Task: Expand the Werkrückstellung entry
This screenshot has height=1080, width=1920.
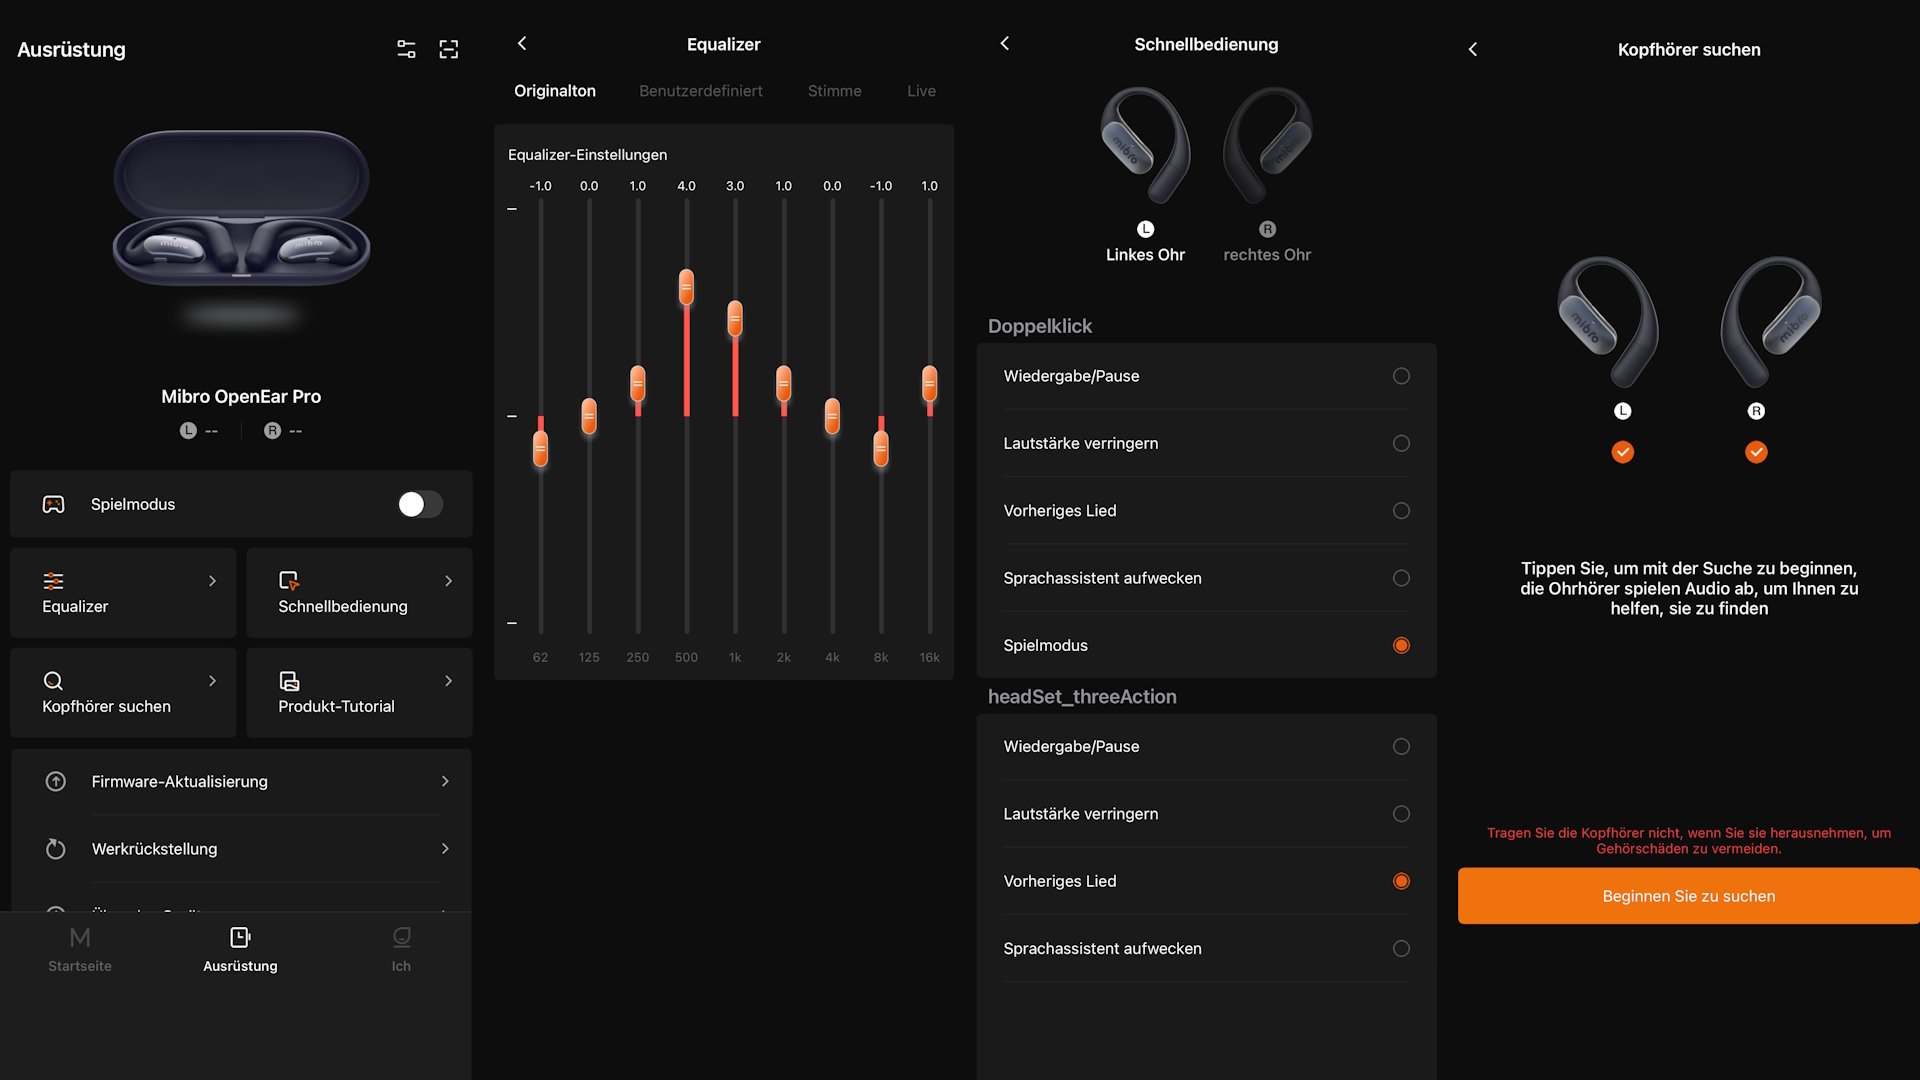Action: (446, 848)
